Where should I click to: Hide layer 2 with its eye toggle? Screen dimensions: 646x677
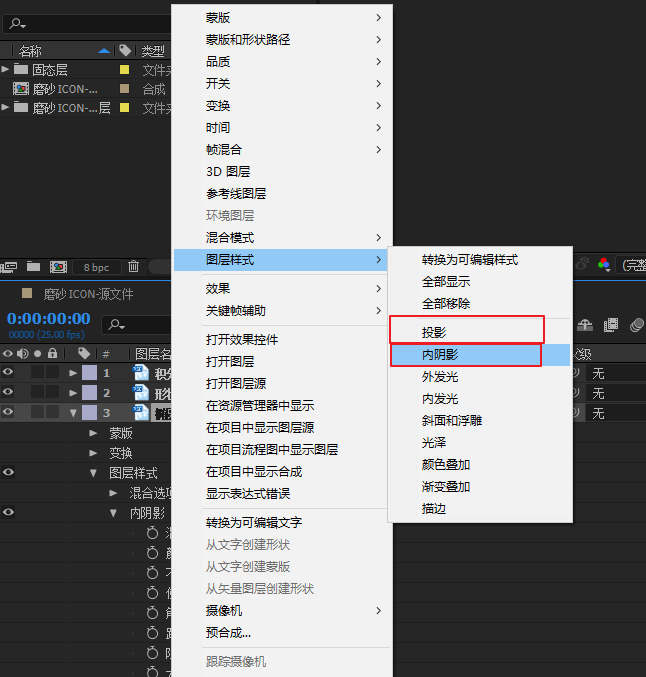tap(8, 392)
